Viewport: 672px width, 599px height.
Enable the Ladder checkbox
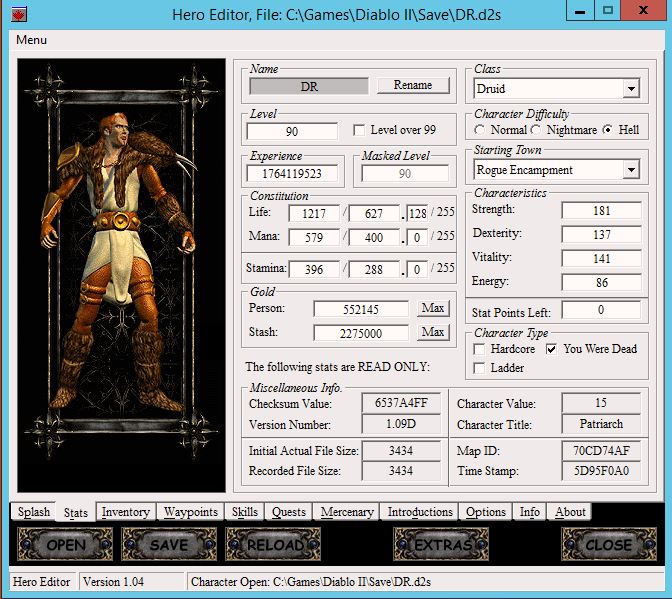click(x=479, y=368)
